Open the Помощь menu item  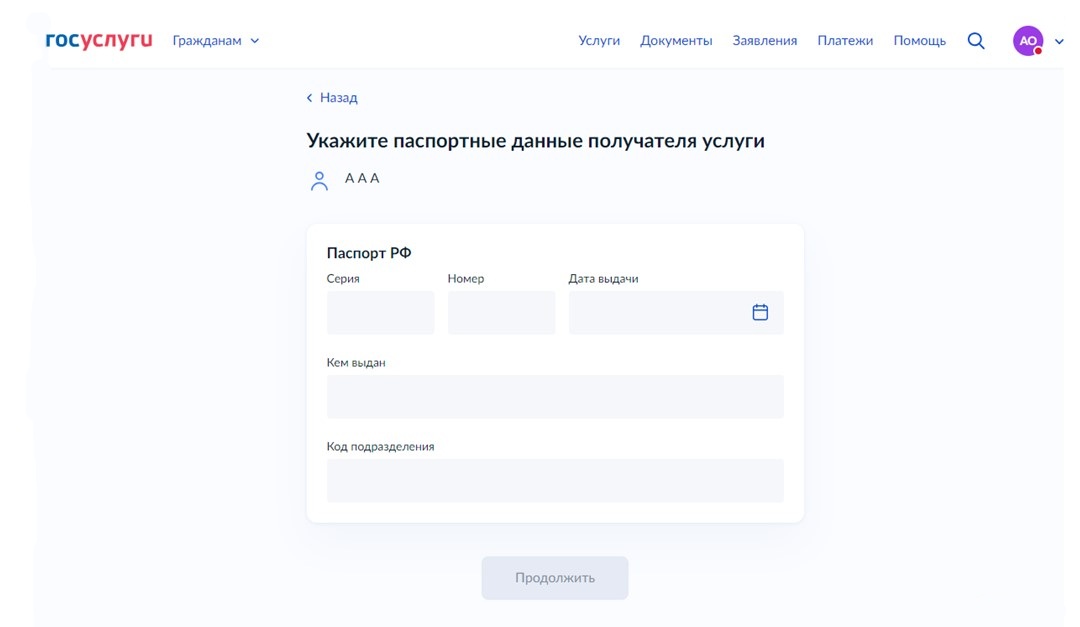pyautogui.click(x=920, y=41)
